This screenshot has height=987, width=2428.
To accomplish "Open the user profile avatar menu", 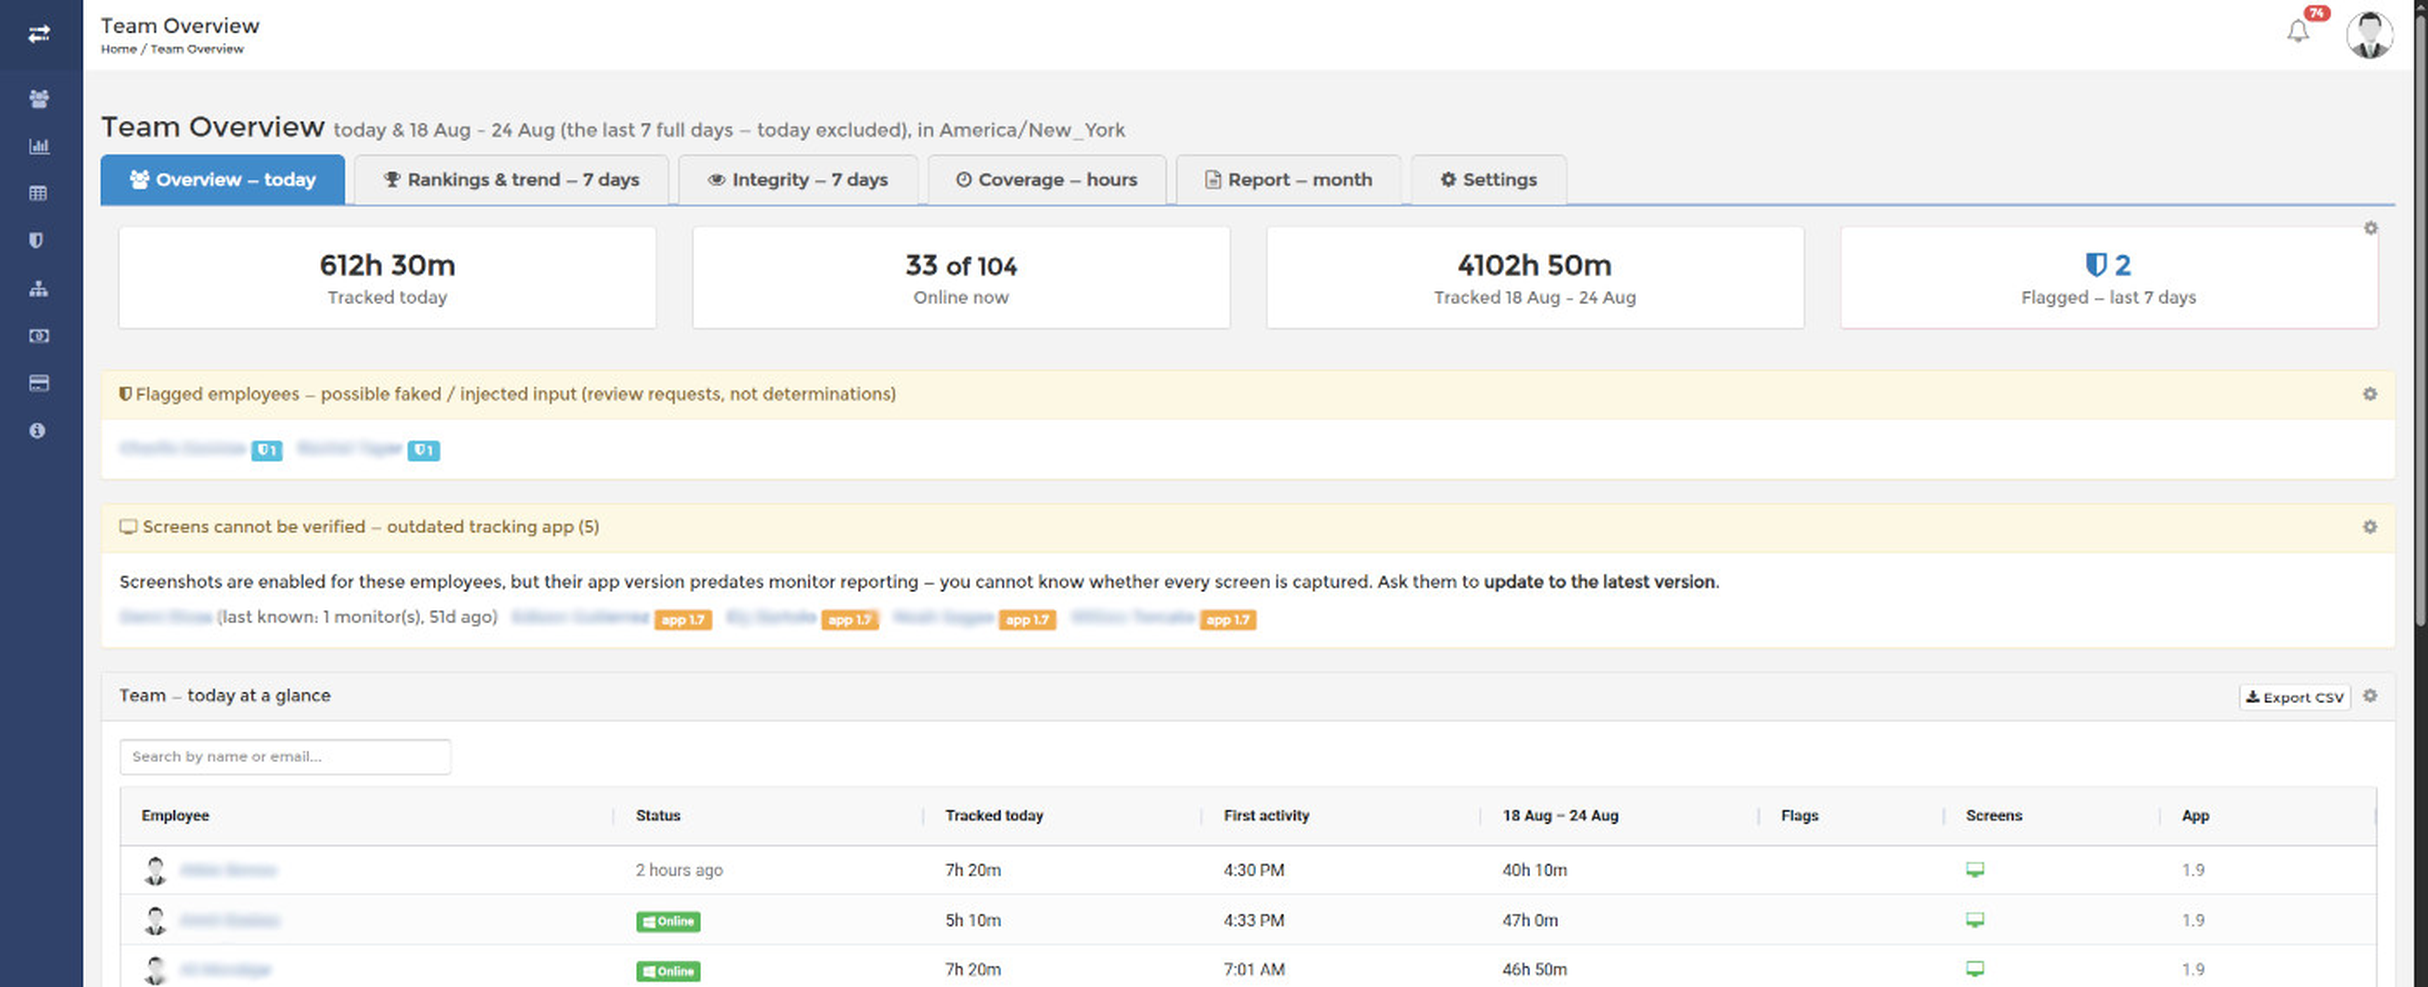I will [x=2369, y=34].
